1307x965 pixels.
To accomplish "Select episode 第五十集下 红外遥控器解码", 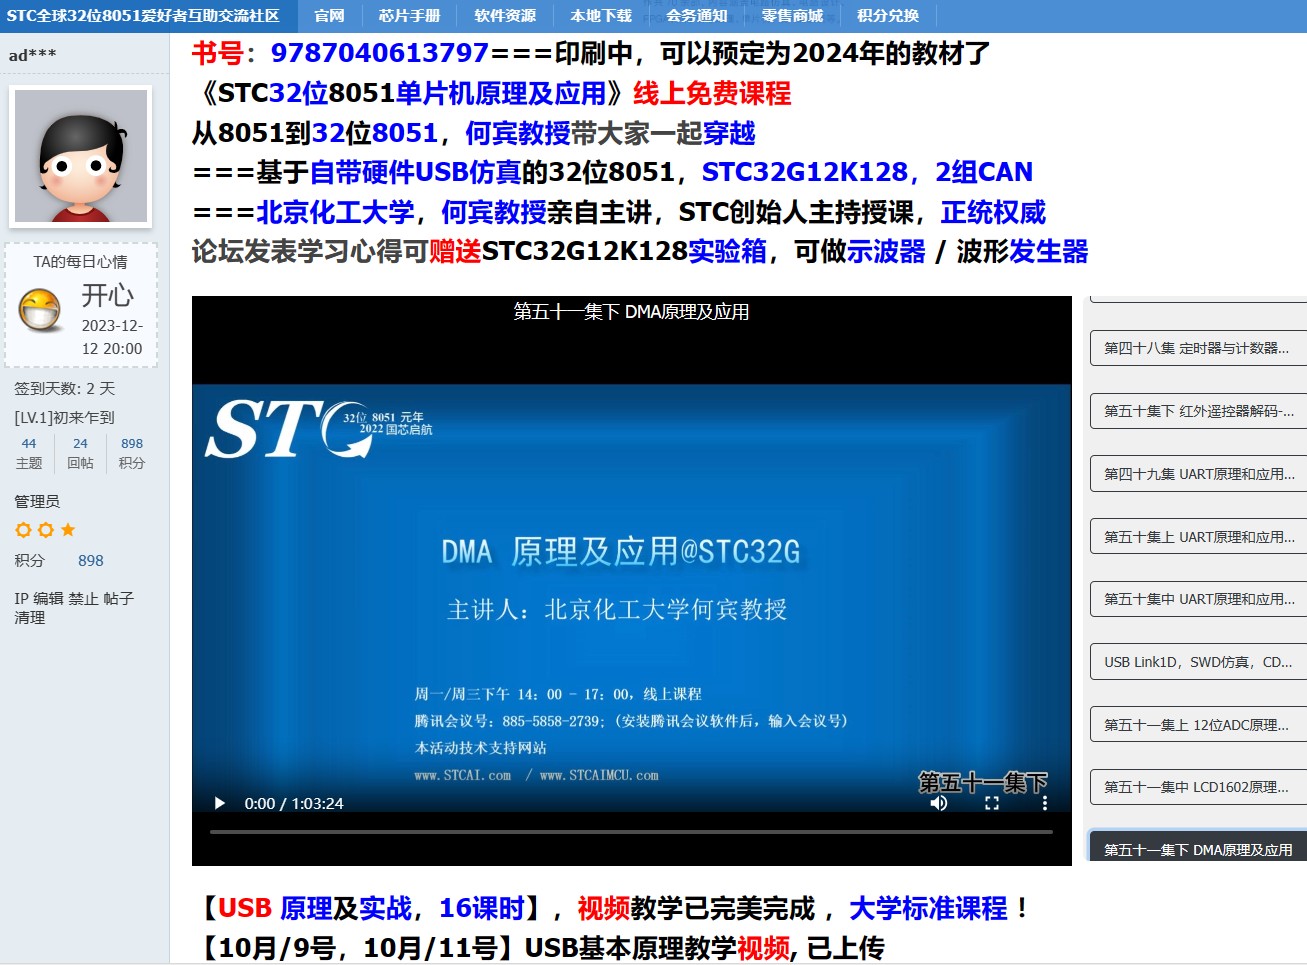I will (x=1198, y=411).
